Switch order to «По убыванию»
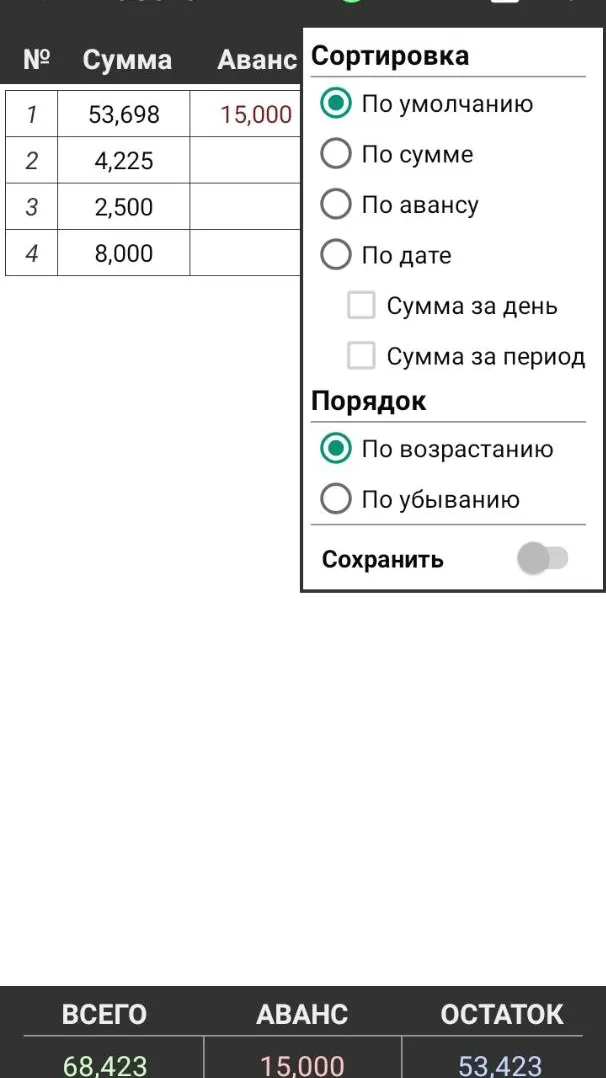The image size is (606, 1078). [x=337, y=498]
